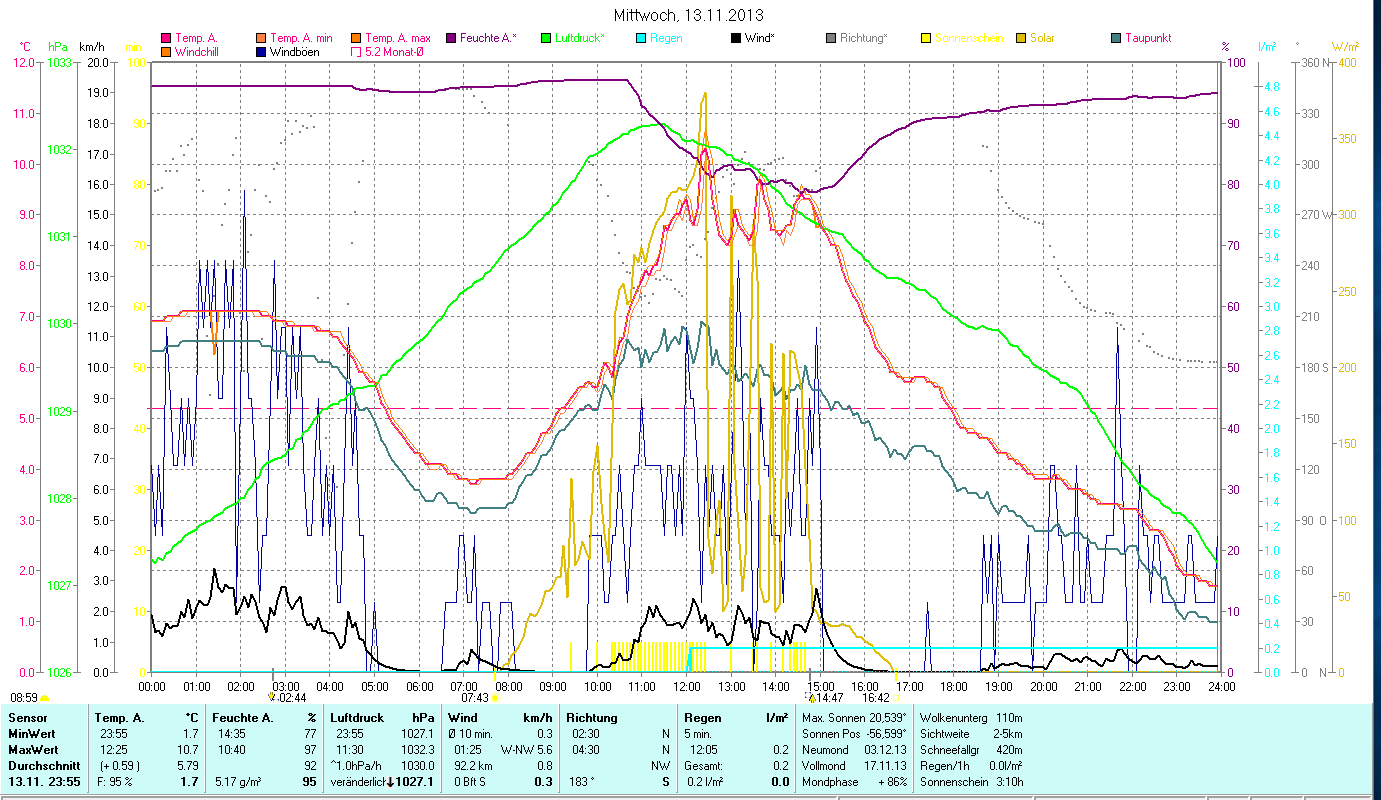
Task: Click the gold Solar legend swatch
Action: coord(1021,38)
